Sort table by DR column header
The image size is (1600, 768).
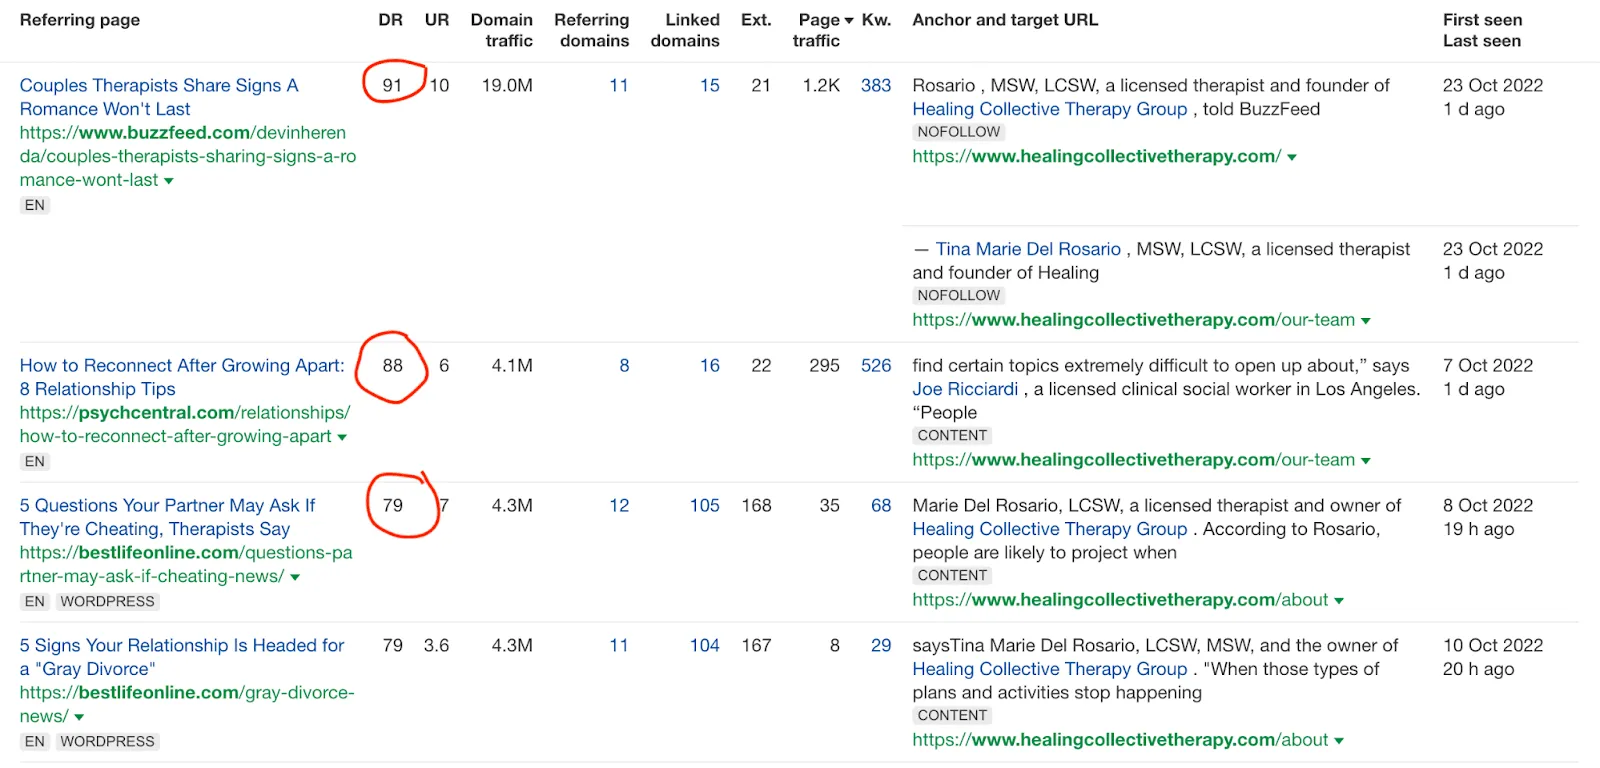390,20
